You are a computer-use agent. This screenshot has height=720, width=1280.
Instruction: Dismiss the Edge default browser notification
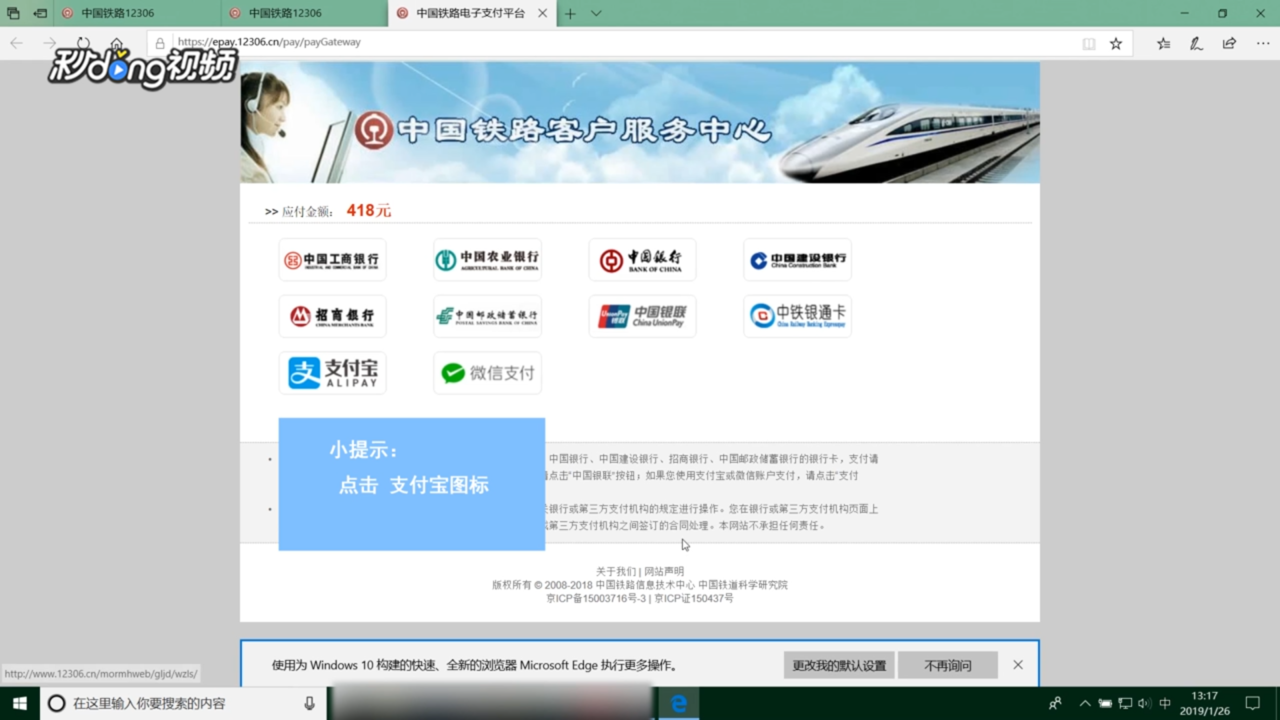pos(1018,665)
